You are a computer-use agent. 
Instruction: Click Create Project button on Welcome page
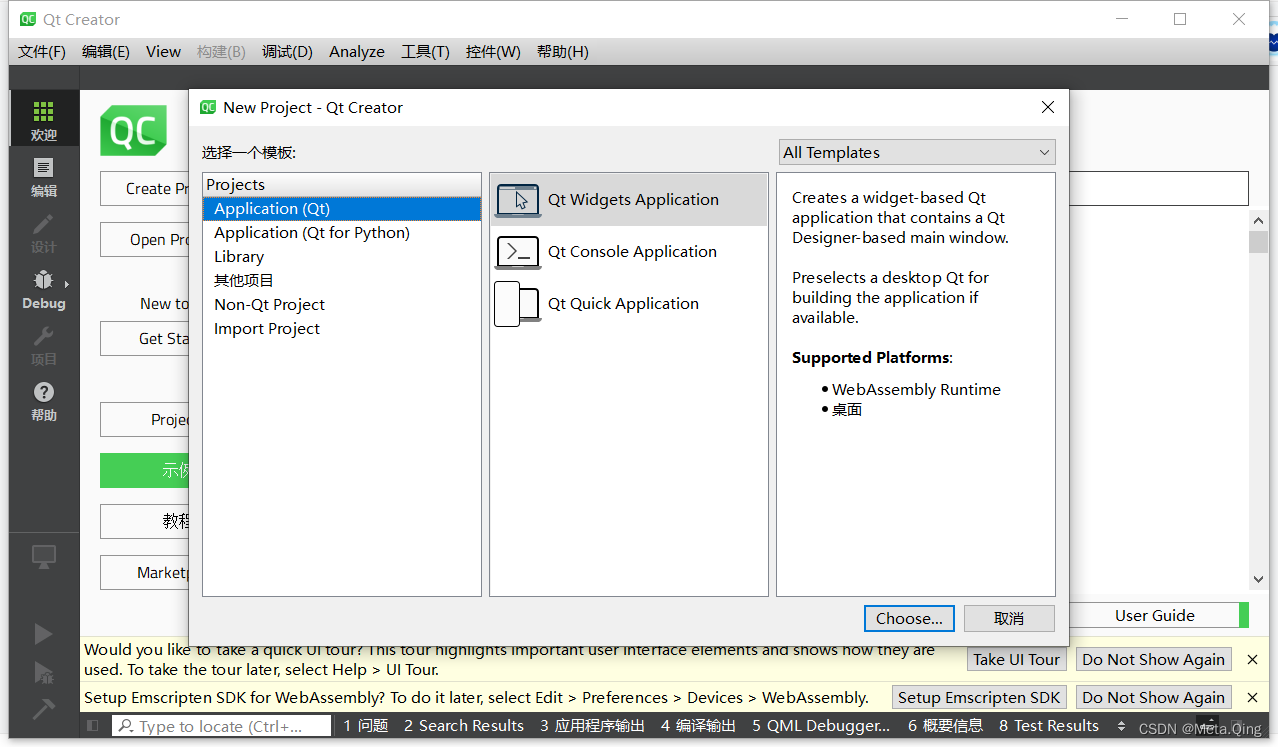[145, 188]
